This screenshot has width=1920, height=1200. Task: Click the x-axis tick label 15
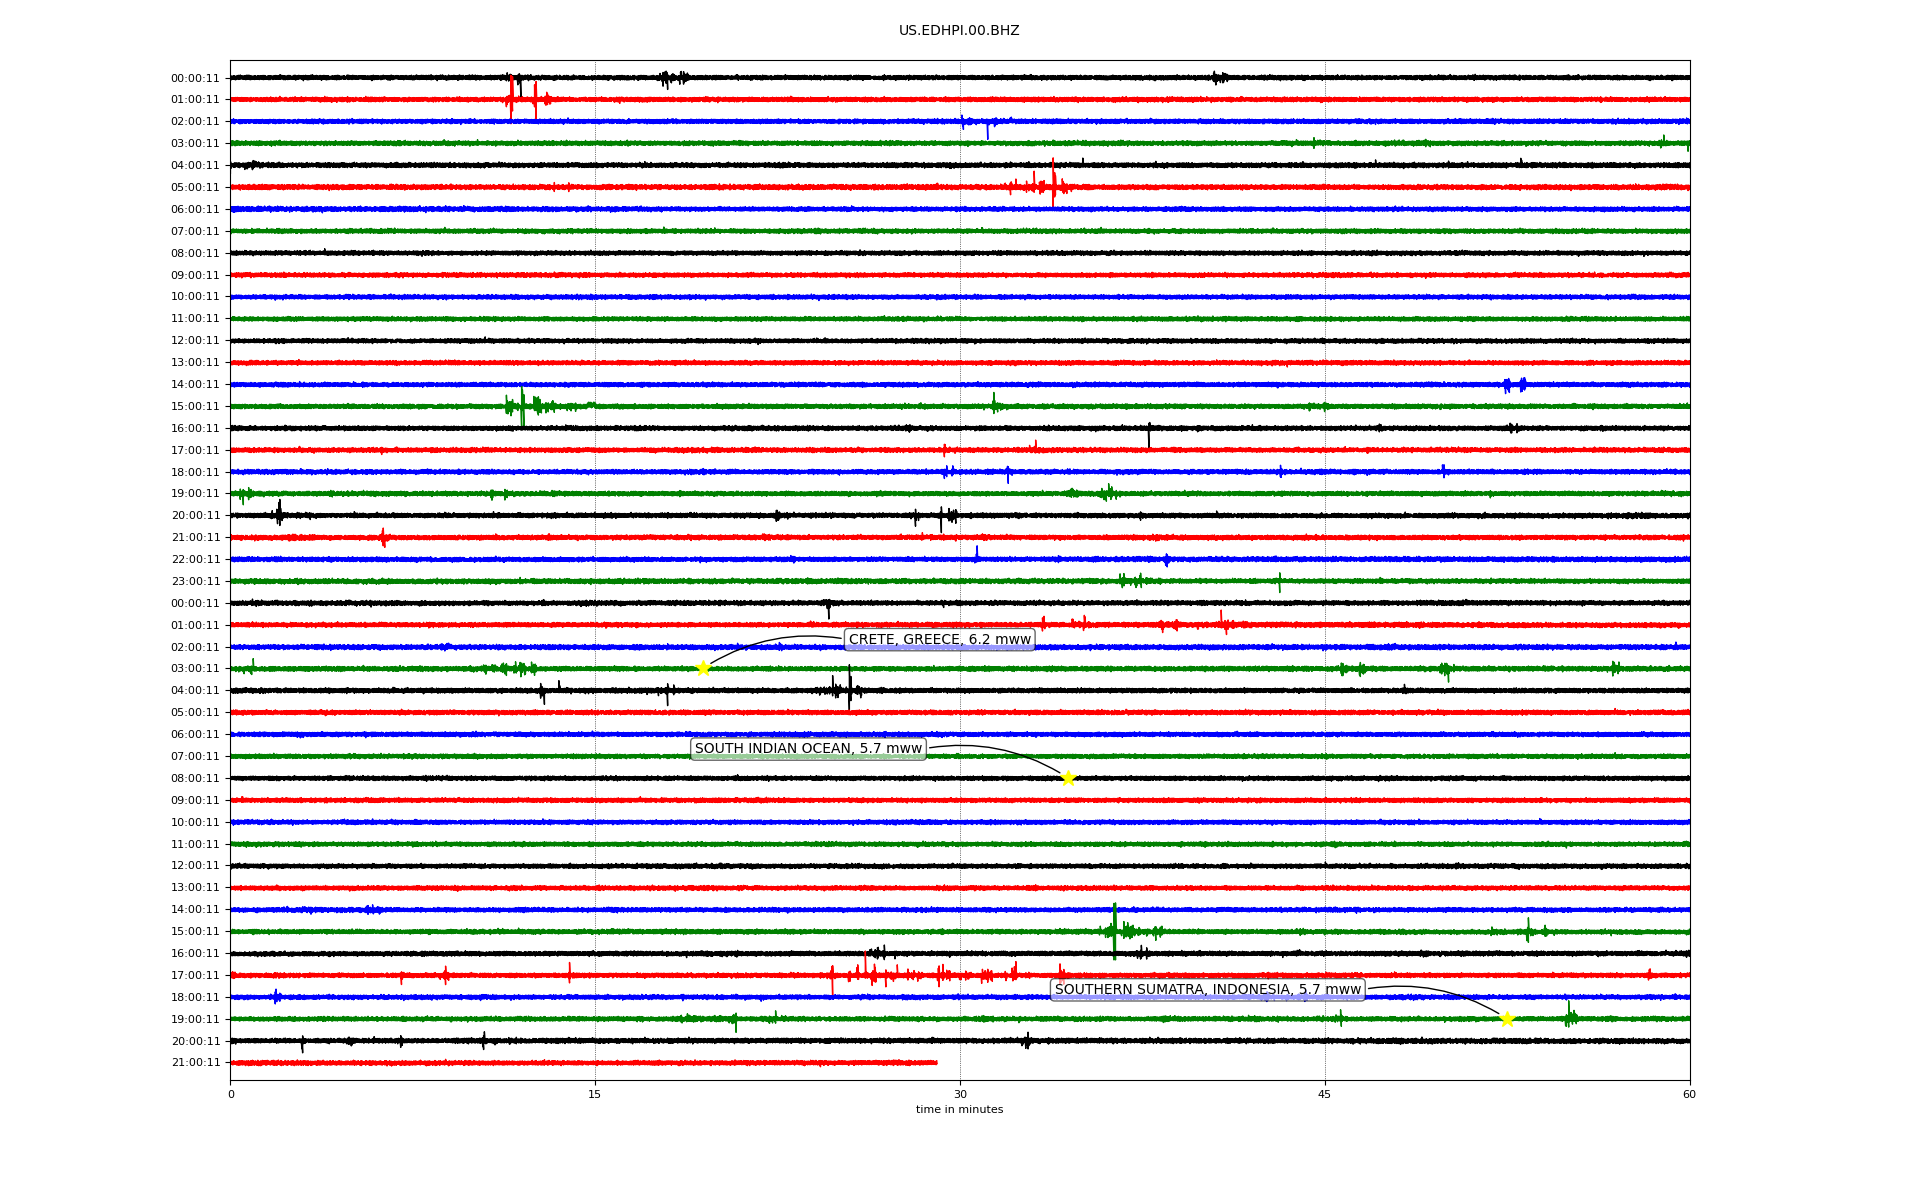[x=595, y=1094]
